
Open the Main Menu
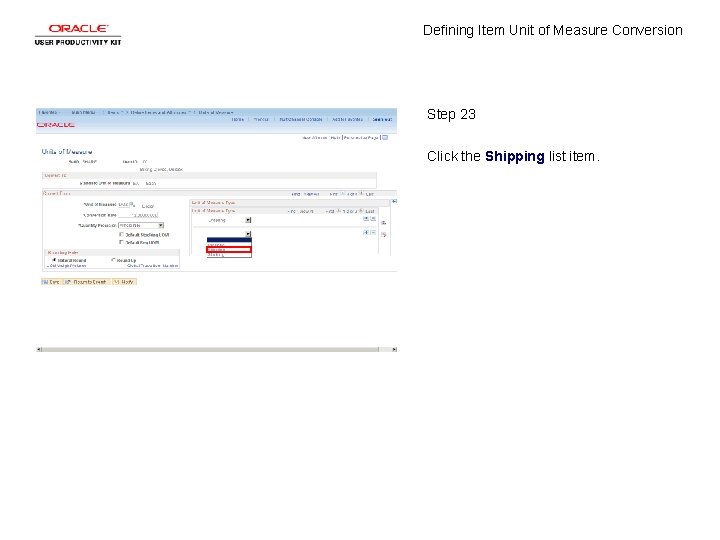coord(84,112)
